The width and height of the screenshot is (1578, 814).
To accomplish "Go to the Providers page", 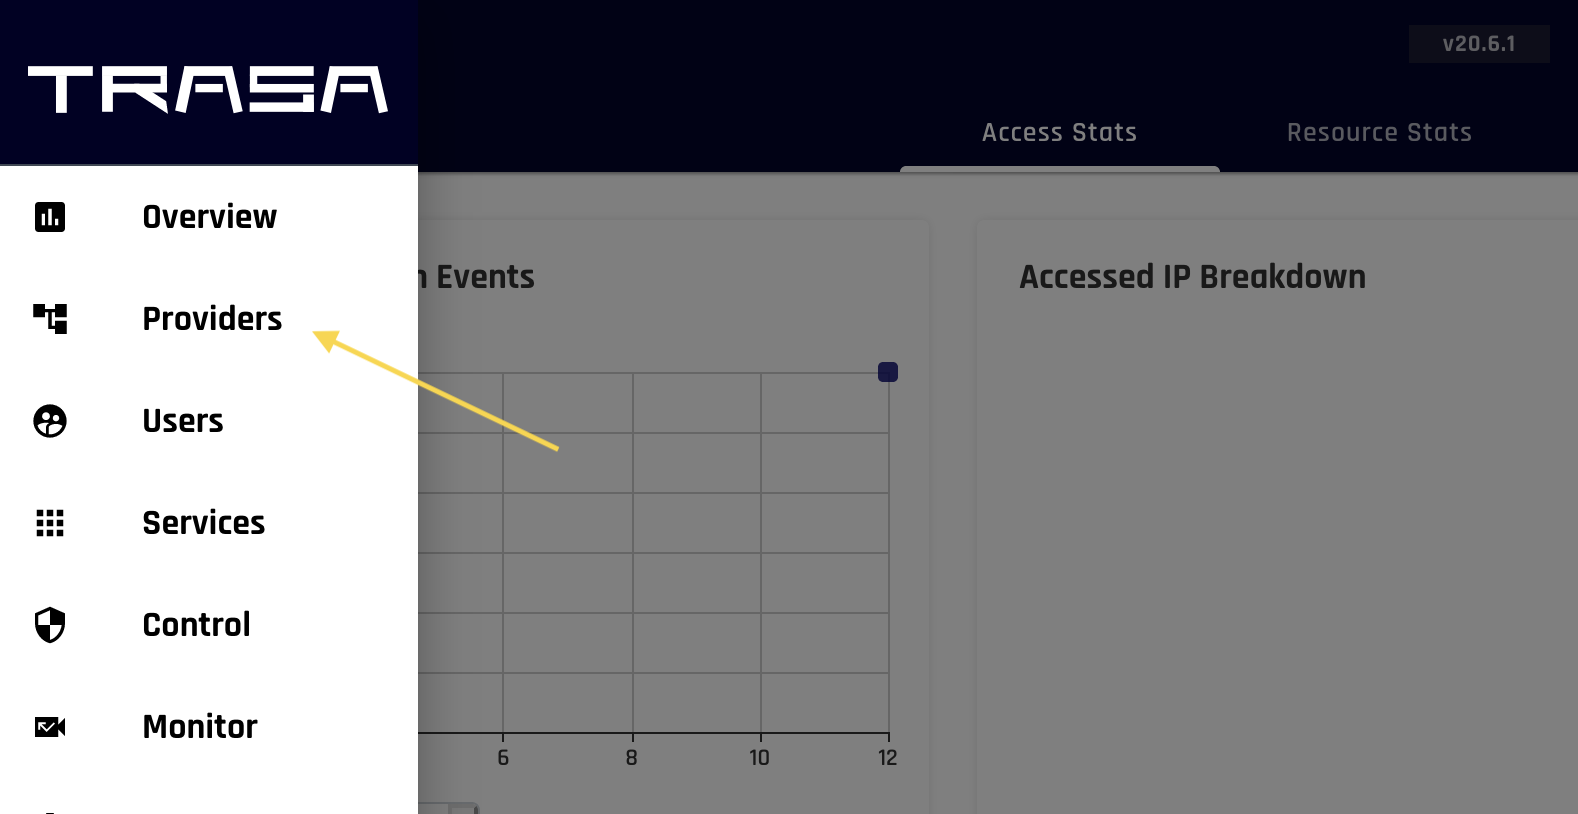I will [x=212, y=319].
